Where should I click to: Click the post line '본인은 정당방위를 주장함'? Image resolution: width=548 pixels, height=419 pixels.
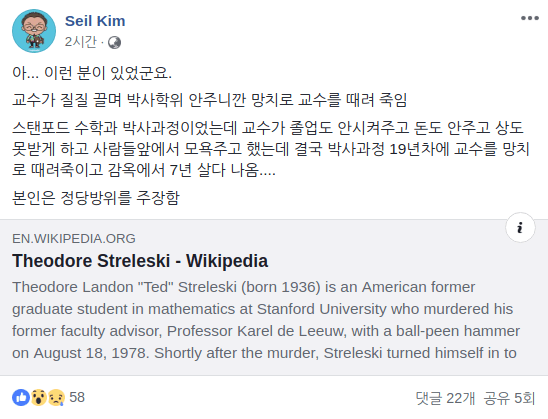click(96, 198)
